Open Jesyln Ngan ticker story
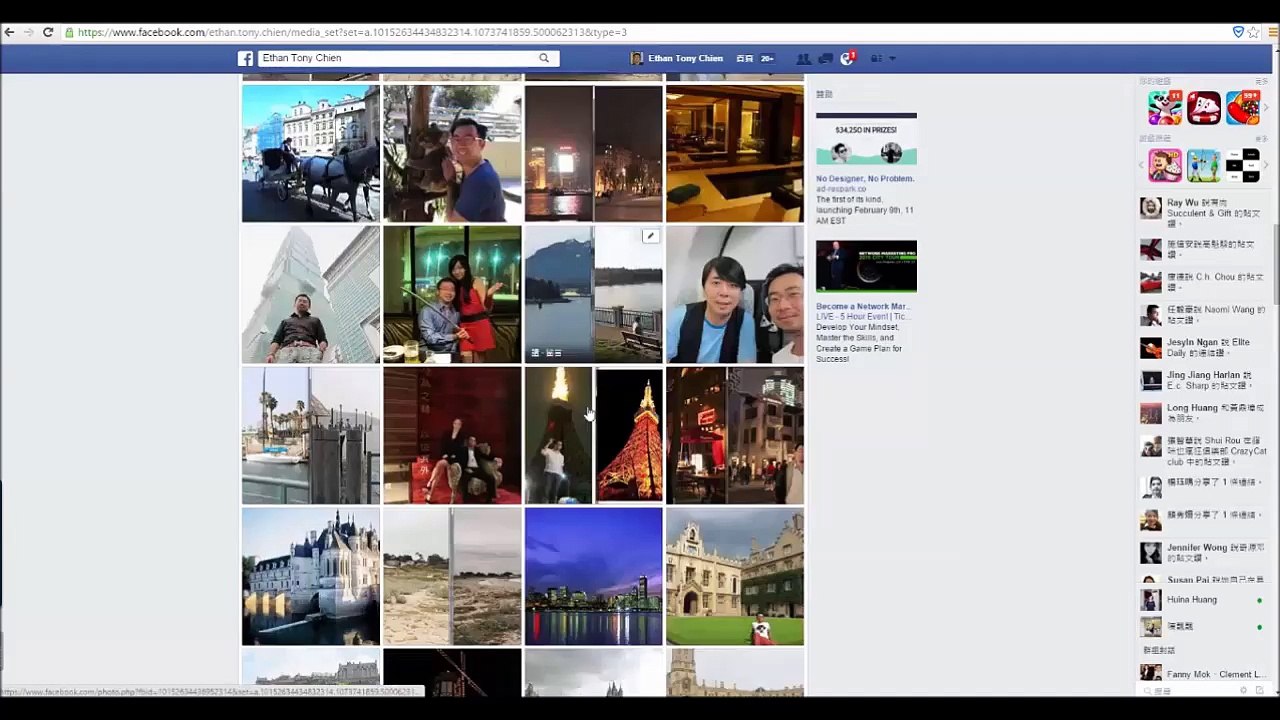The width and height of the screenshot is (1280, 720). (x=1204, y=347)
